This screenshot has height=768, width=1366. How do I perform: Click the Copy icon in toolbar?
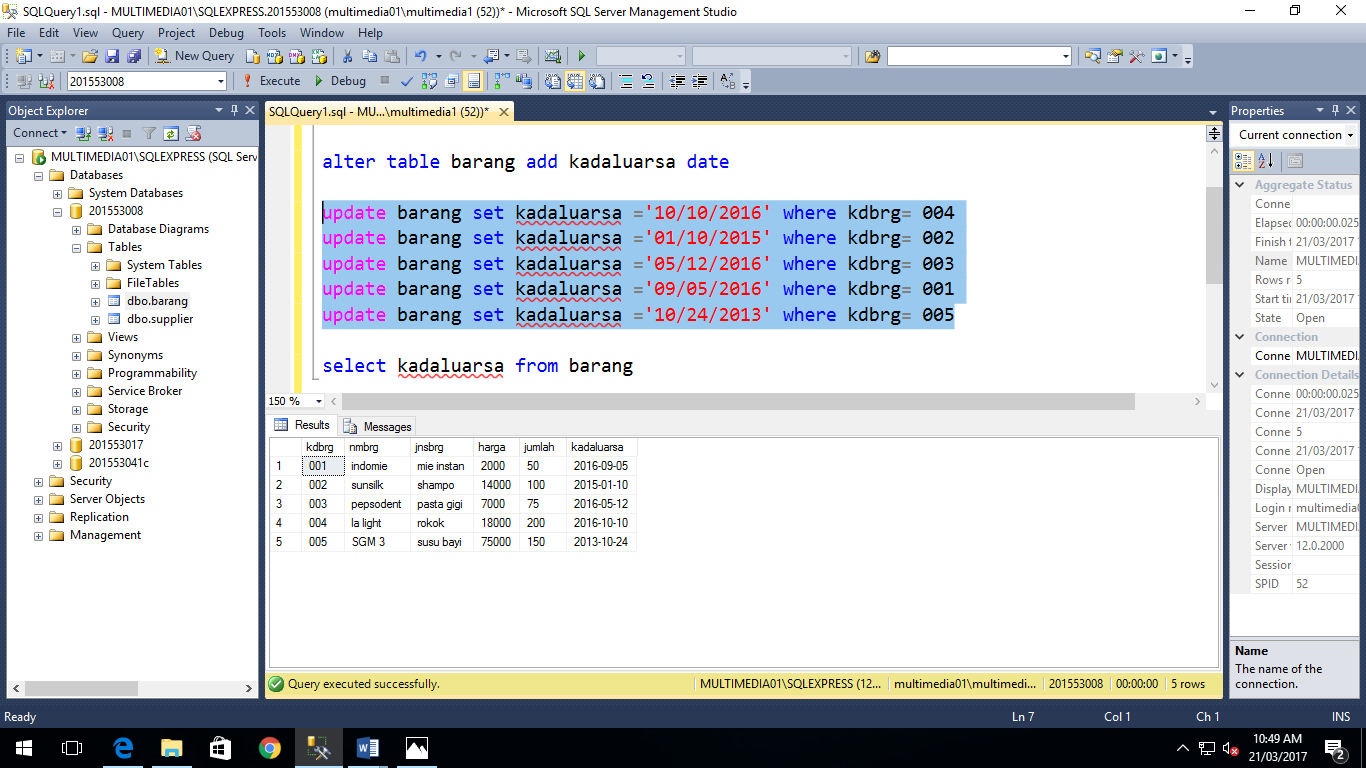point(369,56)
